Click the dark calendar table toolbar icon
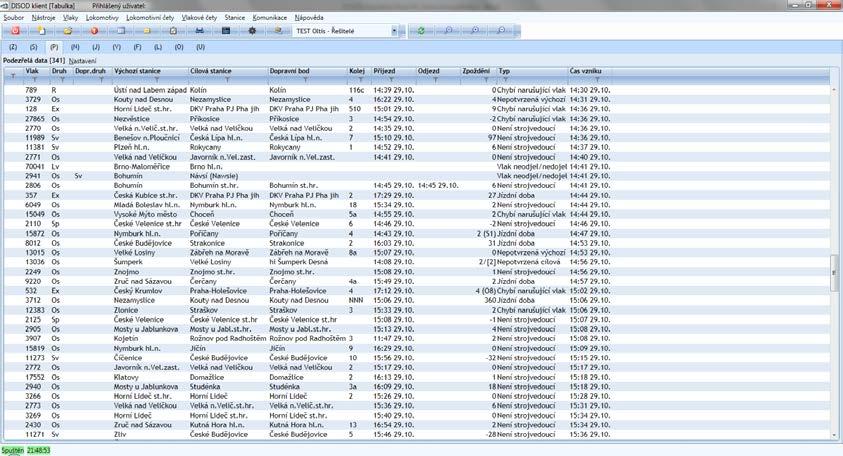The image size is (843, 456). (226, 31)
